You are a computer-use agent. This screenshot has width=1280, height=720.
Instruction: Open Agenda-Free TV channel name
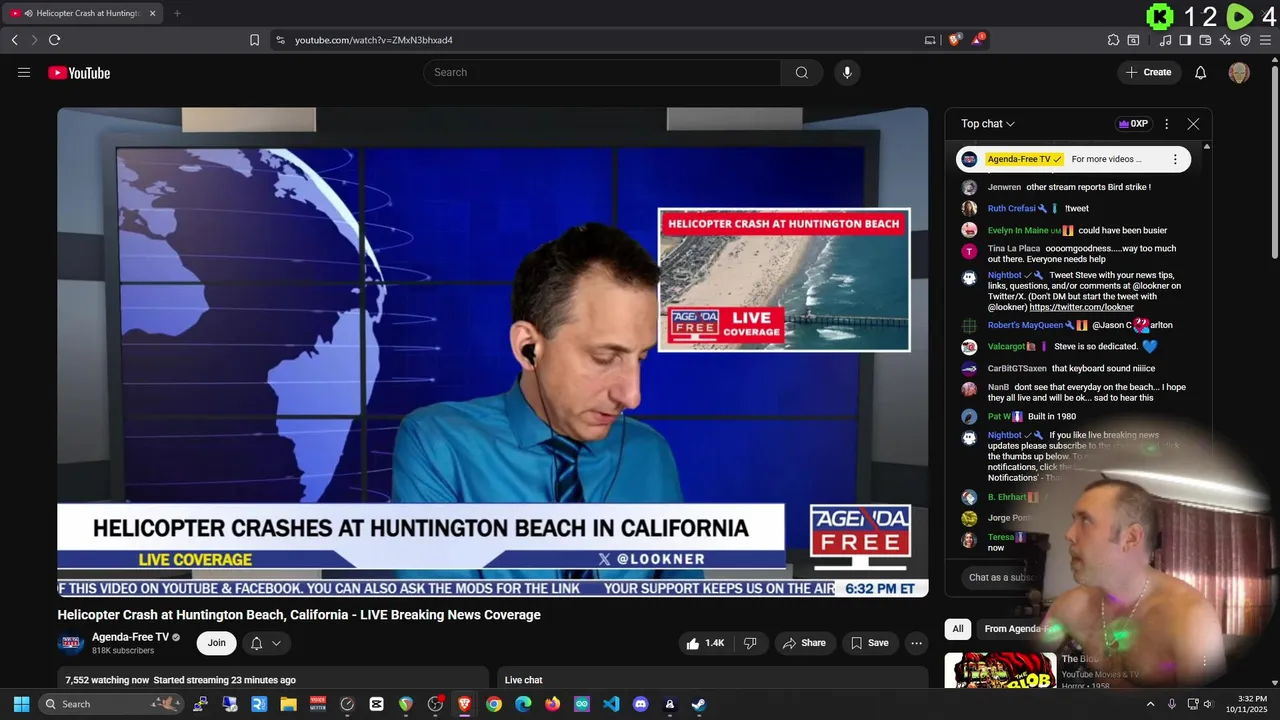(x=131, y=637)
